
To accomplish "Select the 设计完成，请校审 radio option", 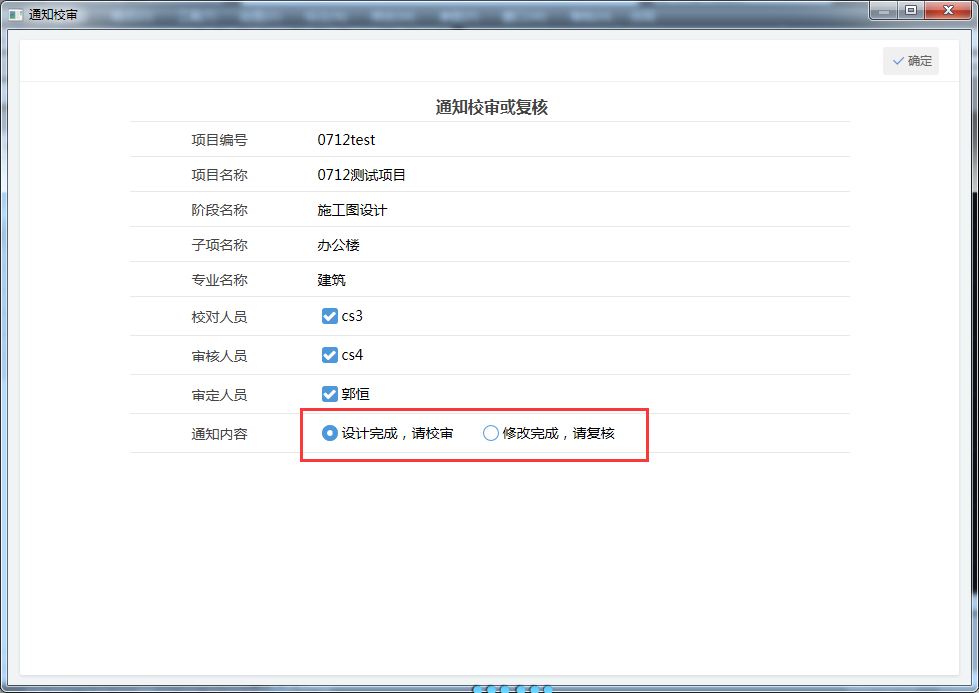I will (329, 433).
